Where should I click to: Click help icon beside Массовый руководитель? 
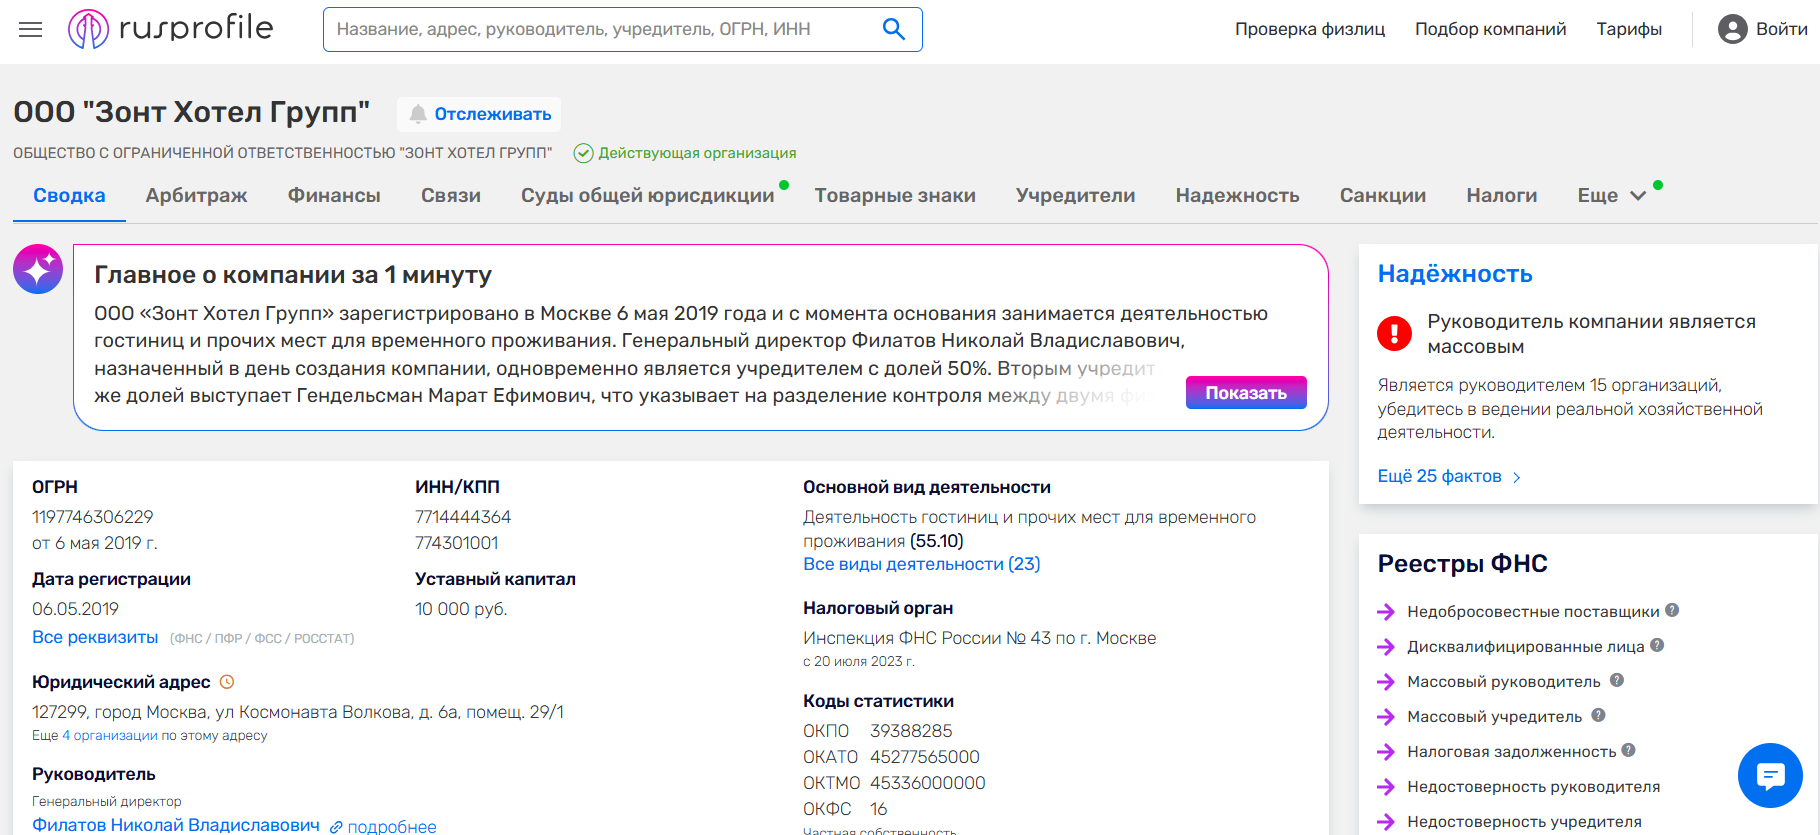(x=1617, y=680)
